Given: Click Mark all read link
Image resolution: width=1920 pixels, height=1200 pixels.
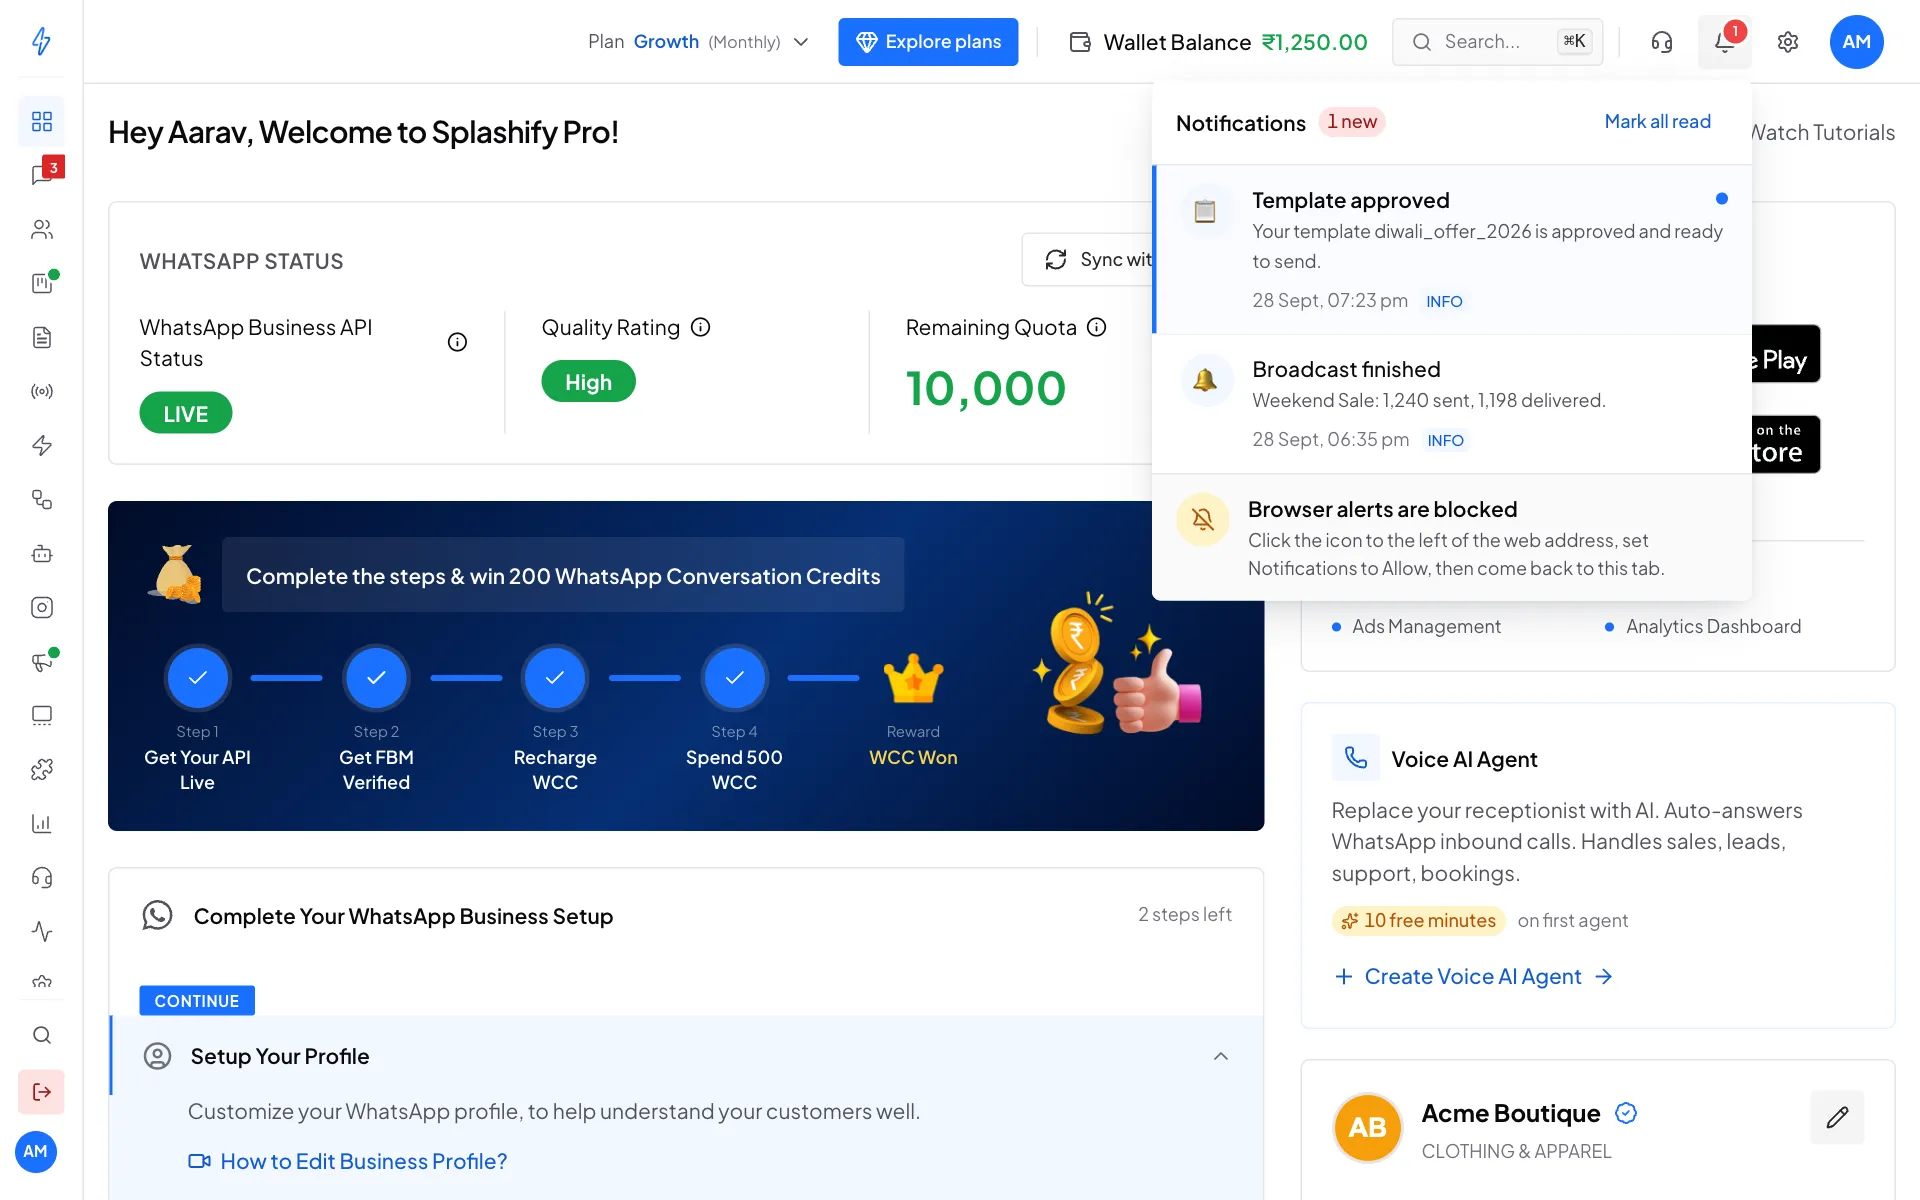Looking at the screenshot, I should [x=1657, y=121].
